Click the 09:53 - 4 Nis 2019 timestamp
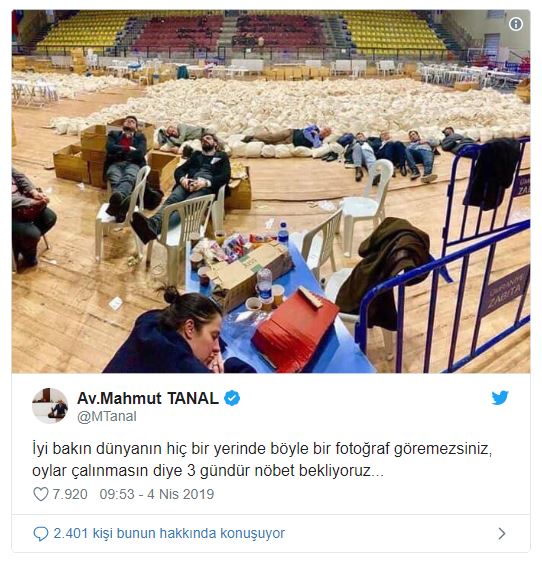The height and width of the screenshot is (564, 542). [156, 494]
